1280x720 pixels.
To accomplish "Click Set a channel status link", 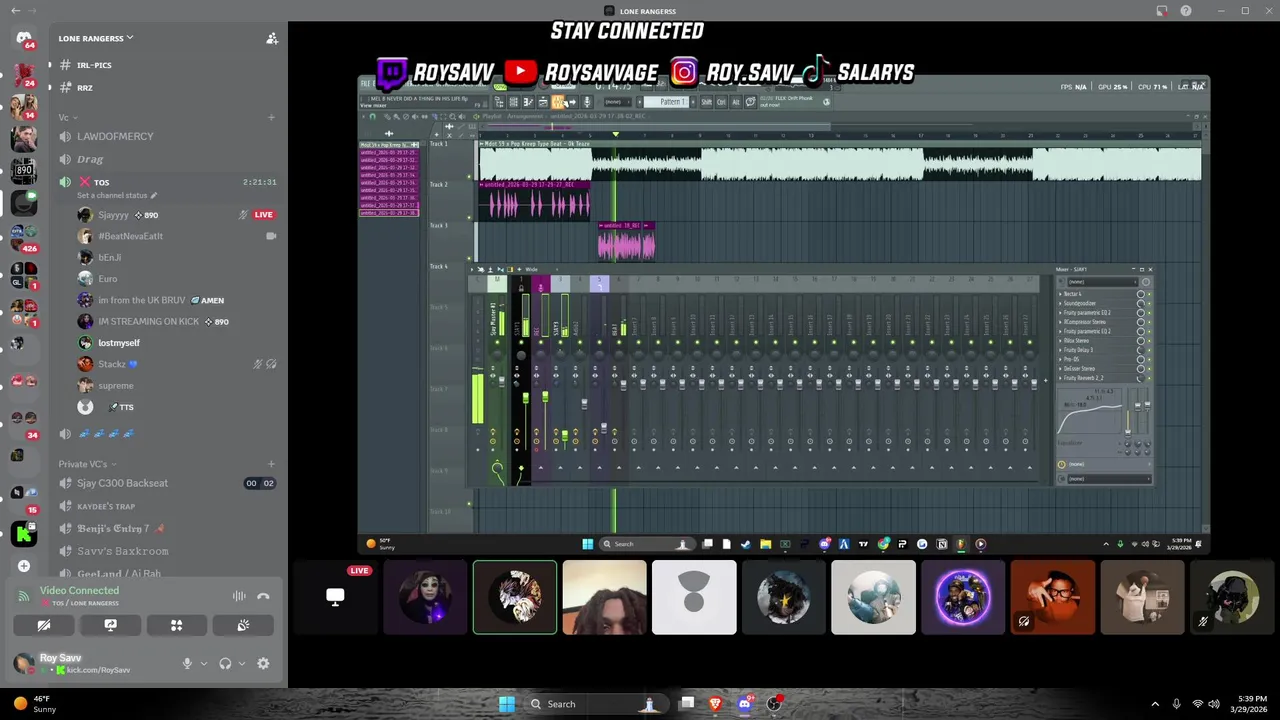I will [116, 195].
